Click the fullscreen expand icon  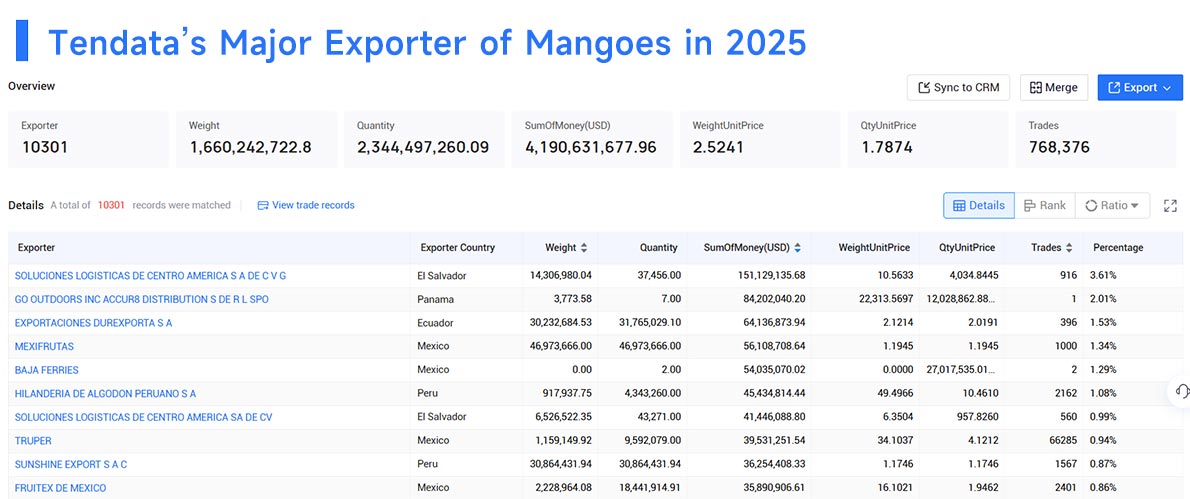click(x=1170, y=206)
